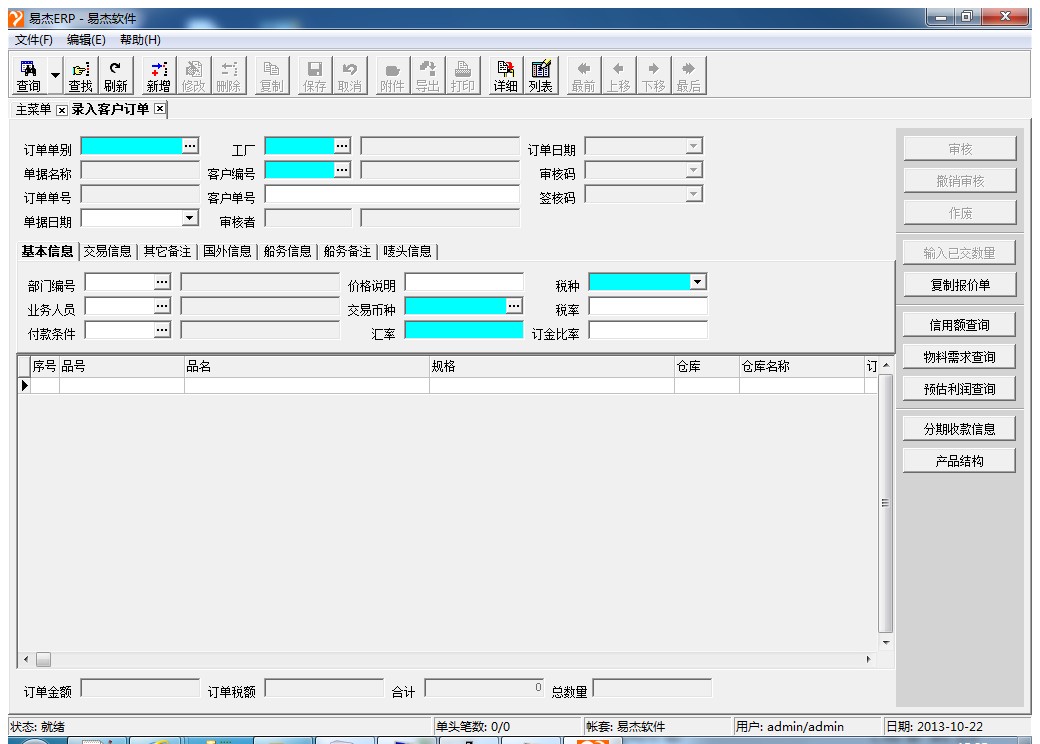Click the 复制报价单 button
Viewport: 1040px width, 744px height.
coord(959,284)
